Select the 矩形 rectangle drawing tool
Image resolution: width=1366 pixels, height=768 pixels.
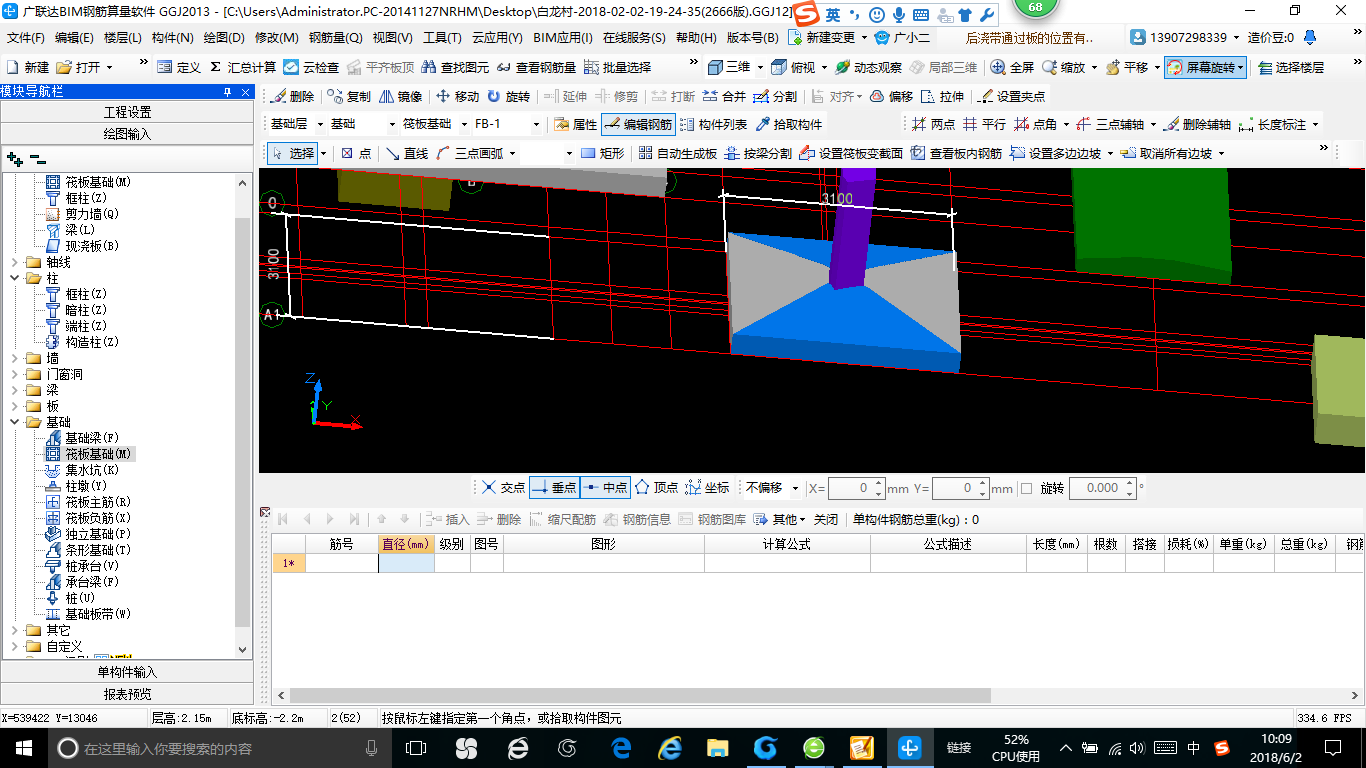click(x=602, y=153)
